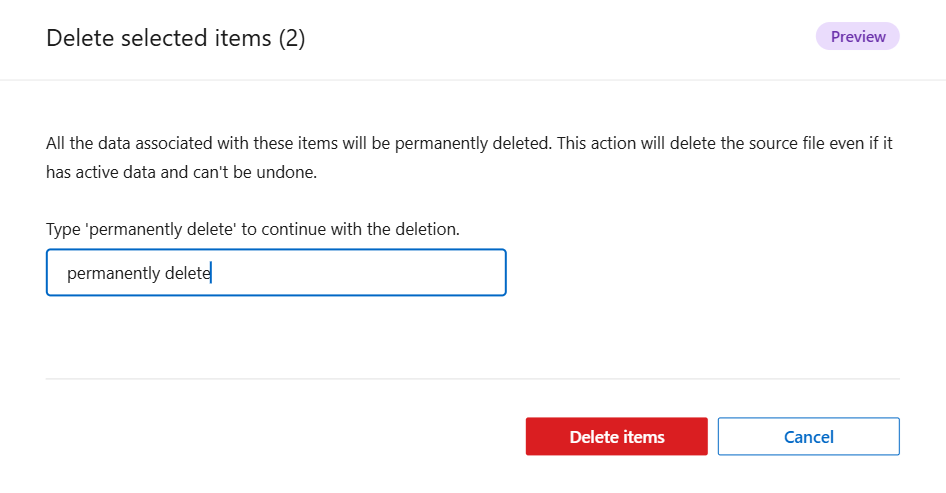The height and width of the screenshot is (493, 946).
Task: Click the purple Preview badge
Action: point(858,37)
